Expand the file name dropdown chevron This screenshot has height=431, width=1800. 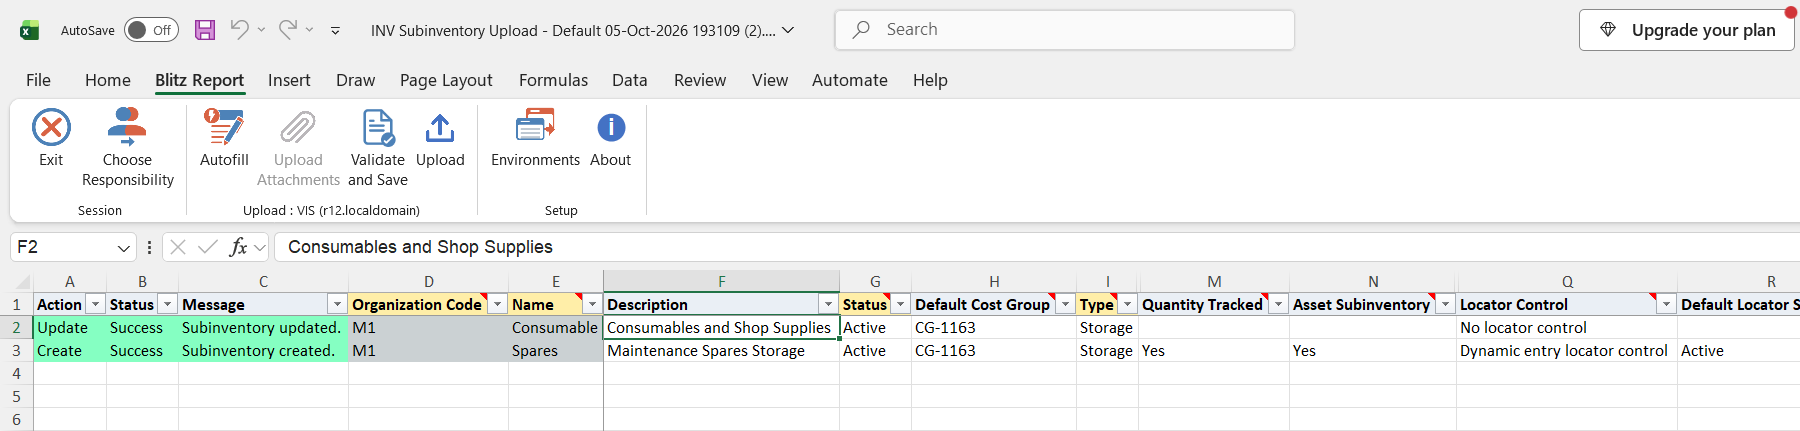788,30
